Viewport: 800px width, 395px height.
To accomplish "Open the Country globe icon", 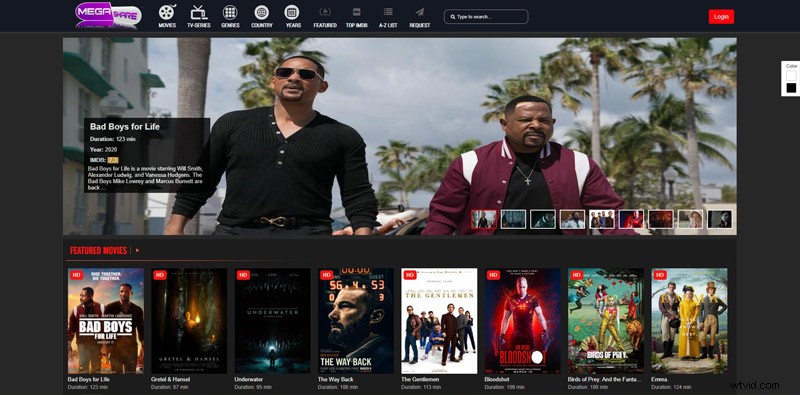I will click(262, 12).
